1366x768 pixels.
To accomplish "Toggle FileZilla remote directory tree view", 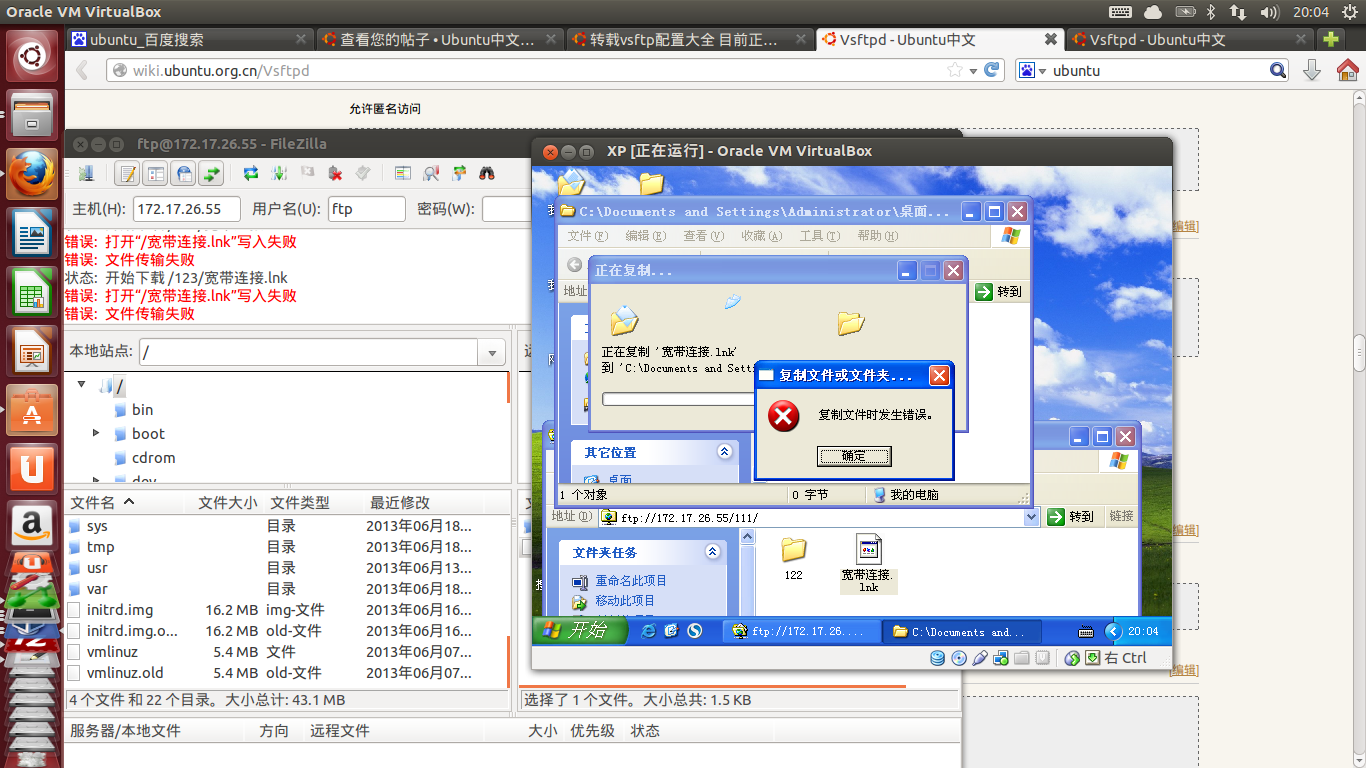I will click(183, 173).
